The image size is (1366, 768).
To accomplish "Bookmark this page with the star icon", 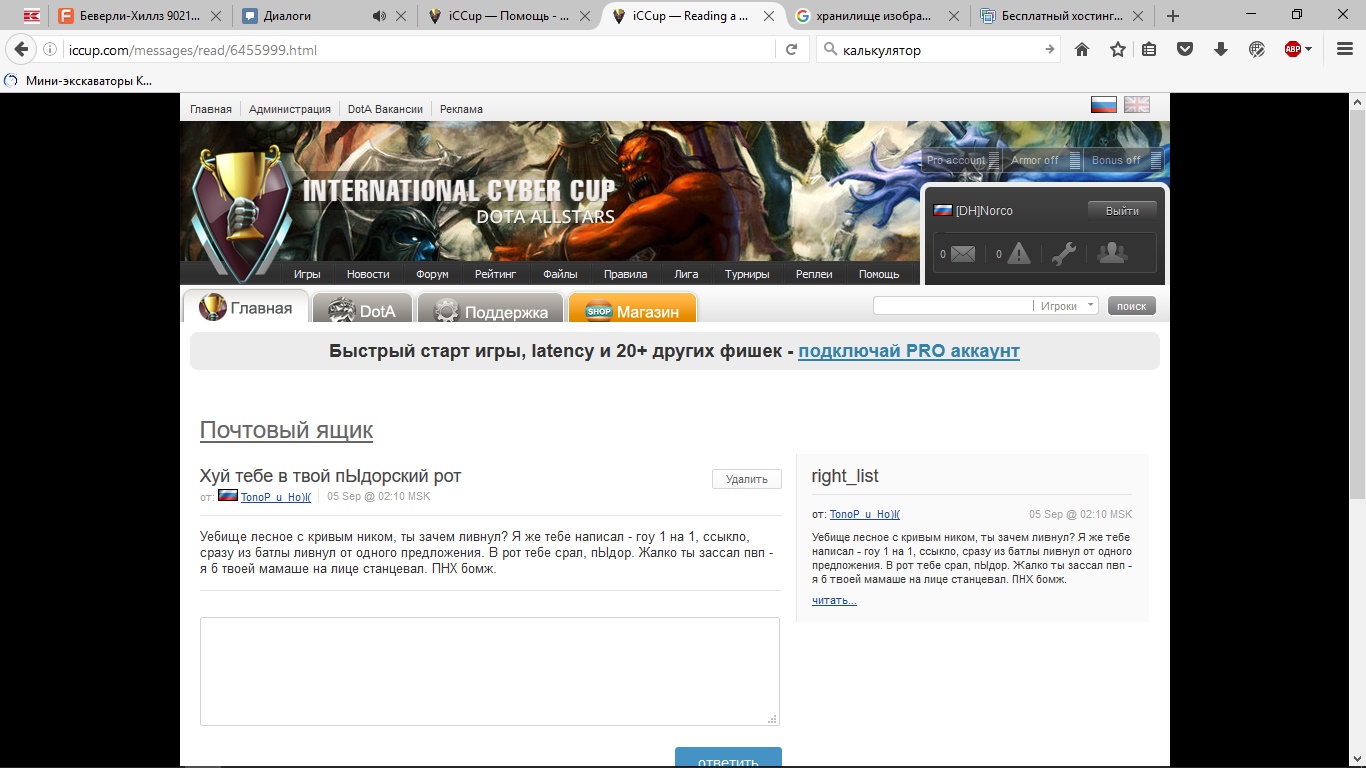I will [1118, 49].
